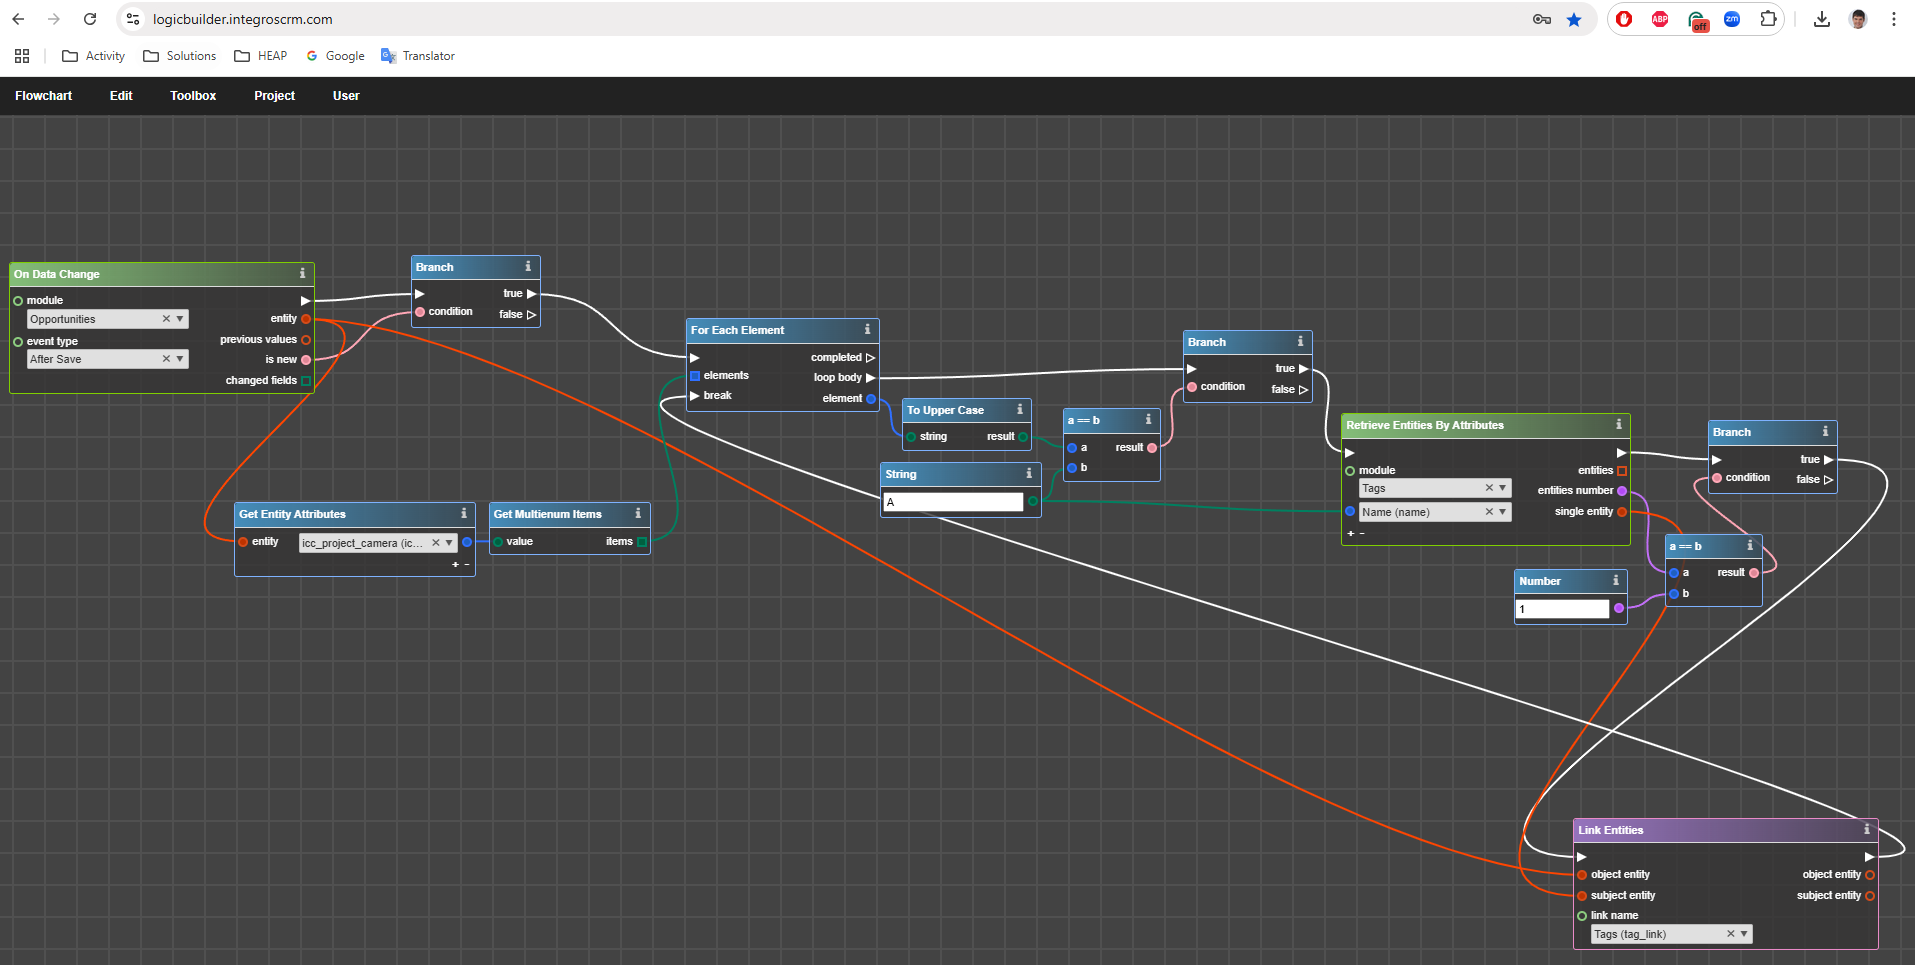Open the HEAP bookmarks folder
The image size is (1915, 965).
261,56
